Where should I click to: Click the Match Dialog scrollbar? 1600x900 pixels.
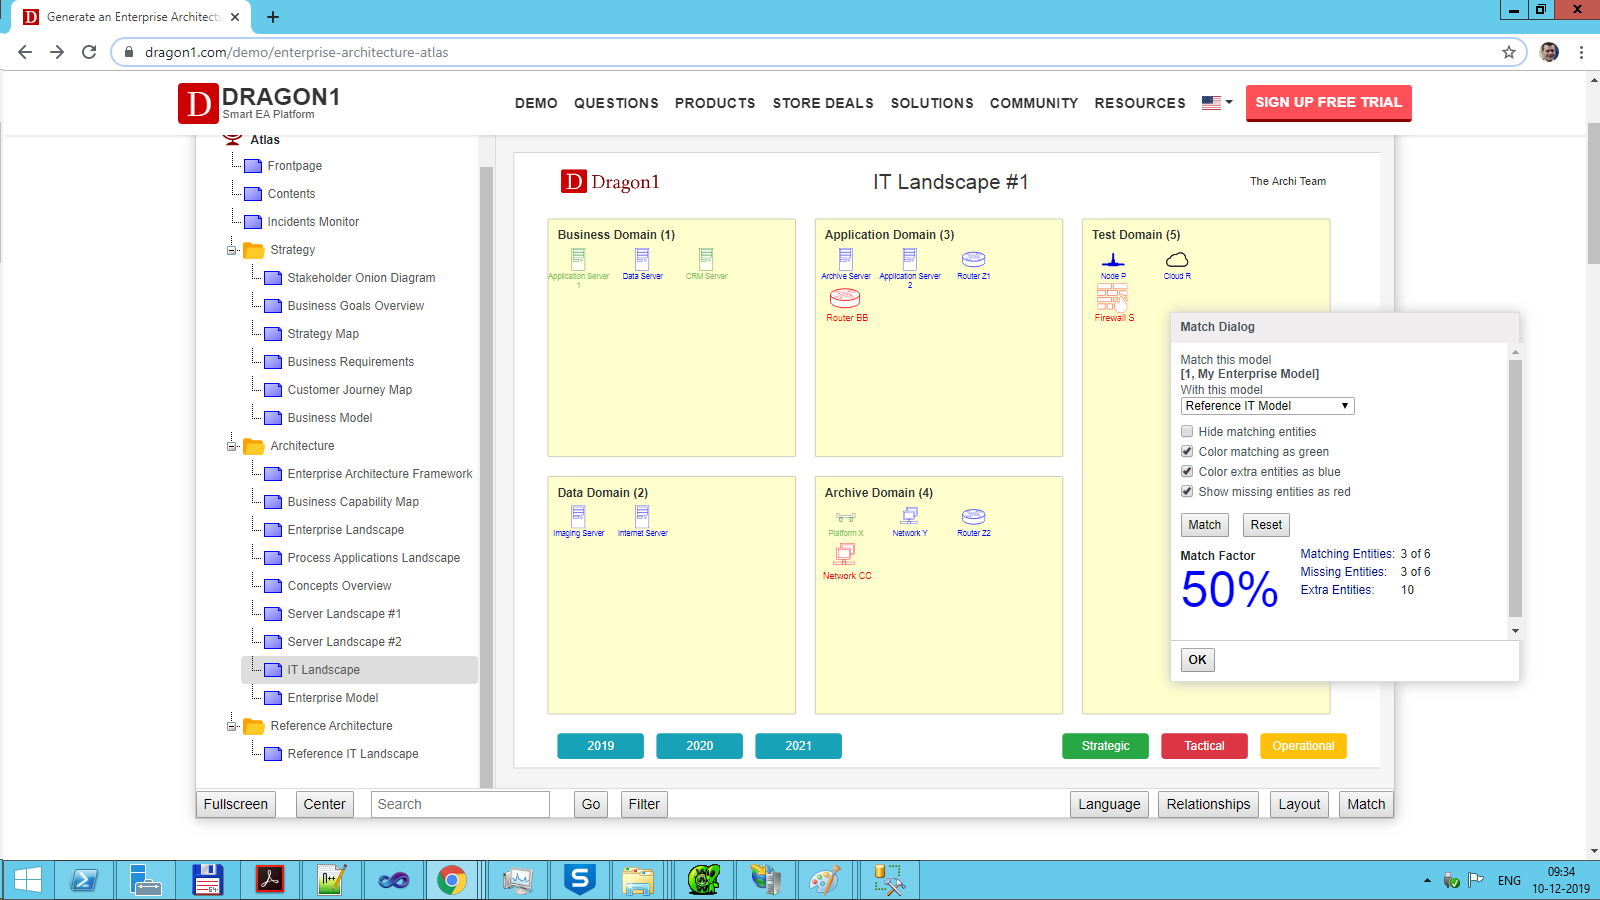pos(1515,490)
